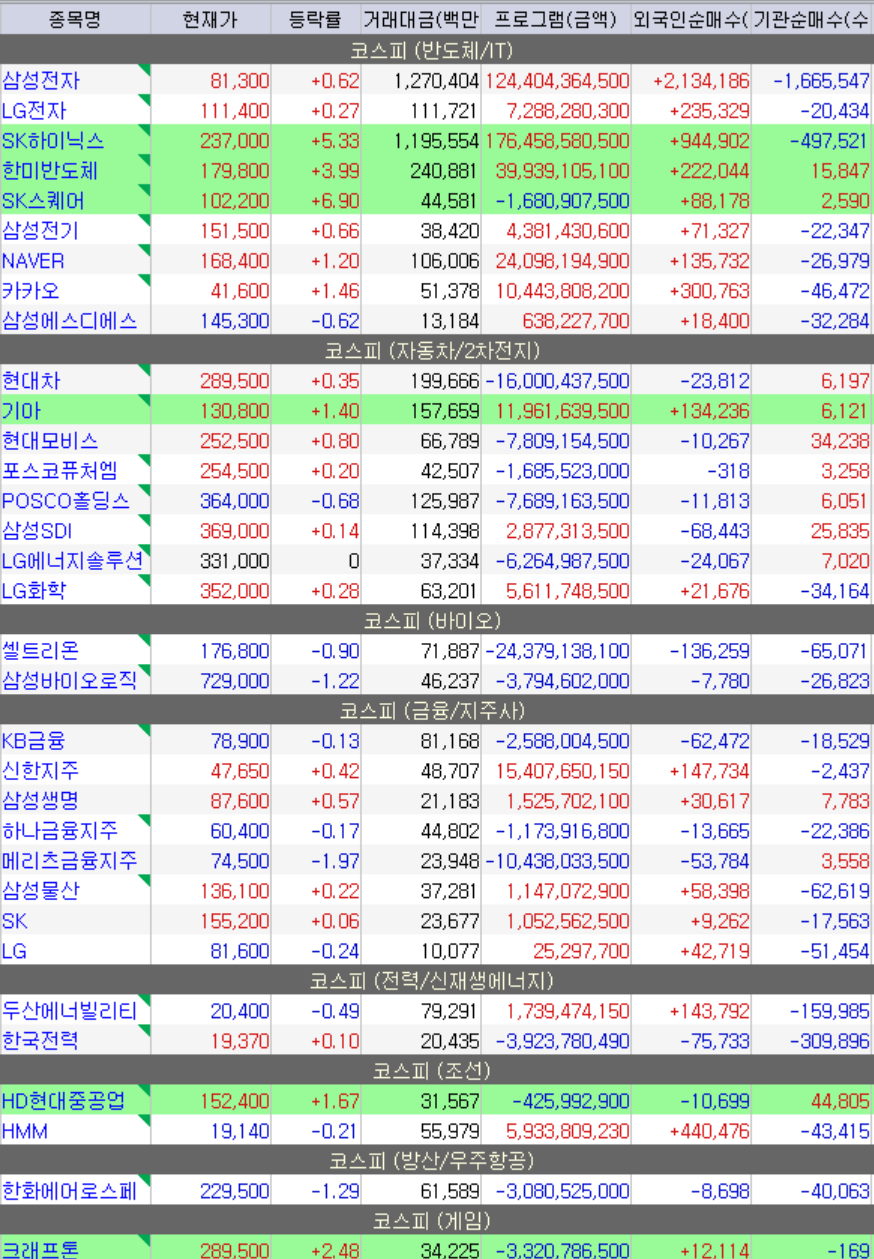Select the HMM stock name
Image resolution: width=874 pixels, height=1259 pixels.
25,1131
